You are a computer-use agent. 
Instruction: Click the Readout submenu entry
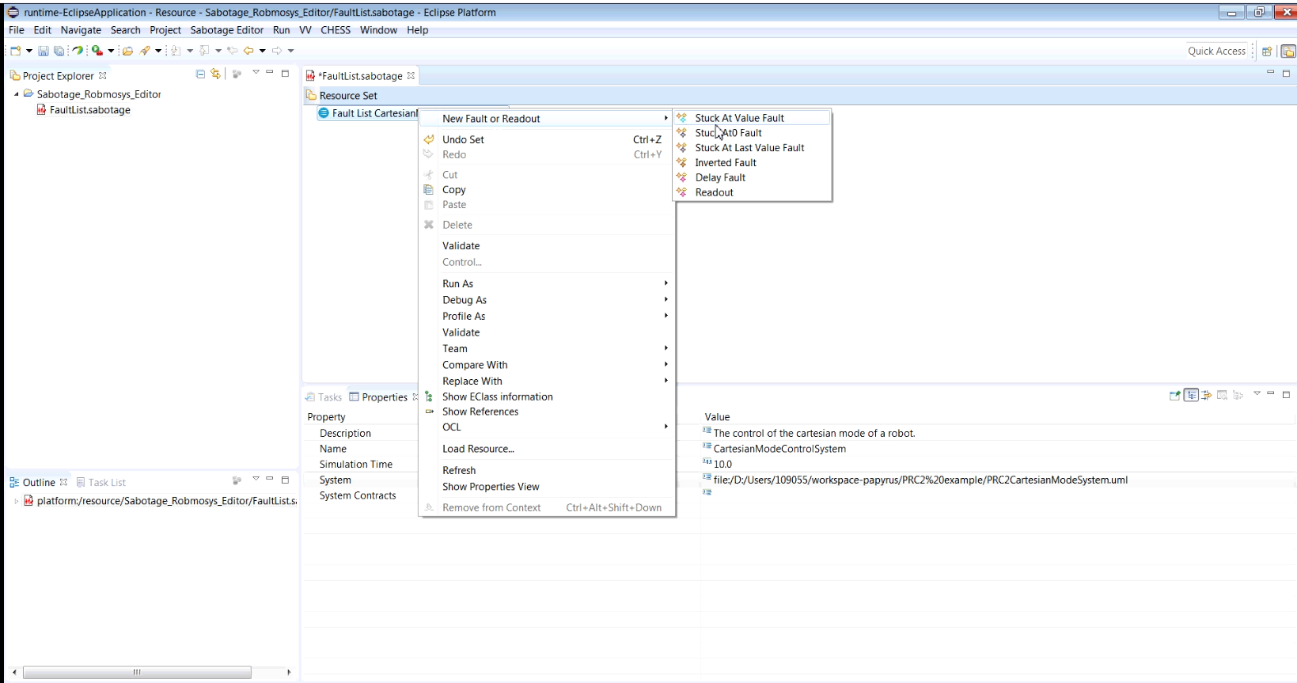pos(714,193)
